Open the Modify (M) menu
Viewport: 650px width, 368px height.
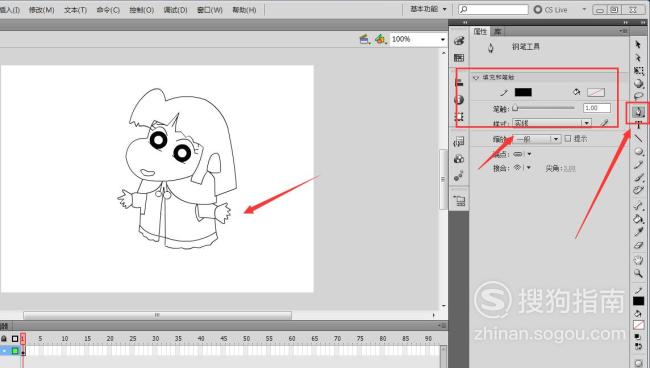tap(41, 10)
